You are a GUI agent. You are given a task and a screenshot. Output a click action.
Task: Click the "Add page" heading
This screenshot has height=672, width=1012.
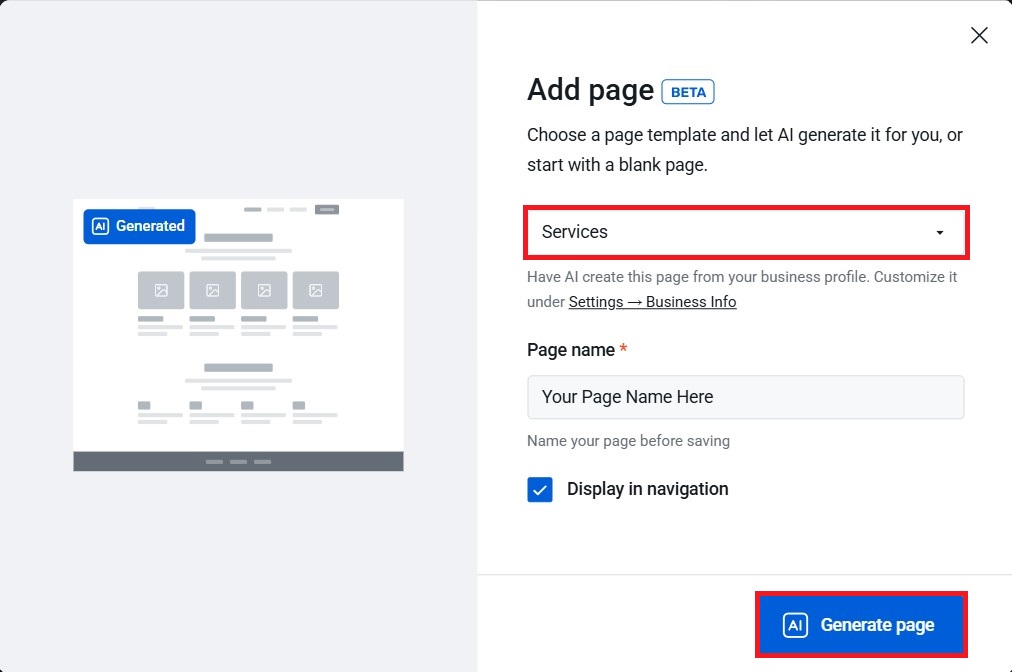(590, 90)
